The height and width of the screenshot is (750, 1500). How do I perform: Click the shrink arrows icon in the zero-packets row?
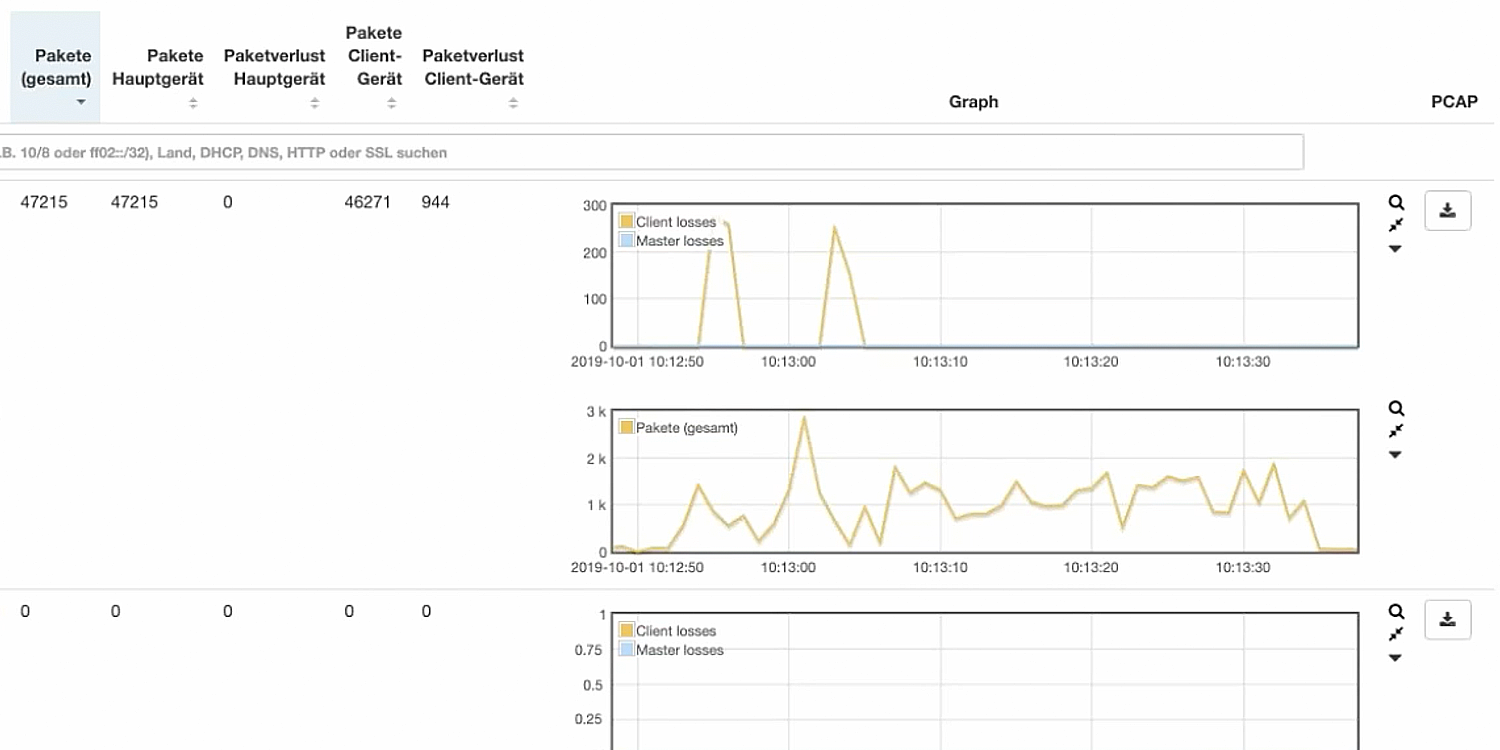click(x=1396, y=634)
